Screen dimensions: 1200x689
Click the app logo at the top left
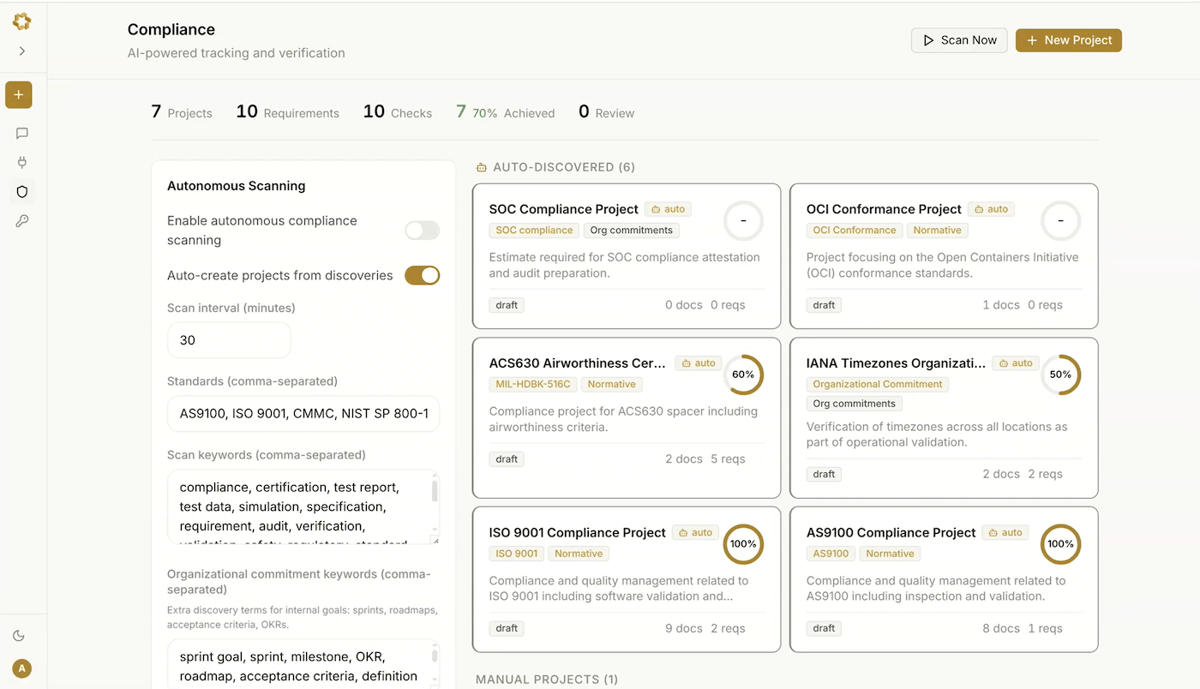[x=21, y=20]
